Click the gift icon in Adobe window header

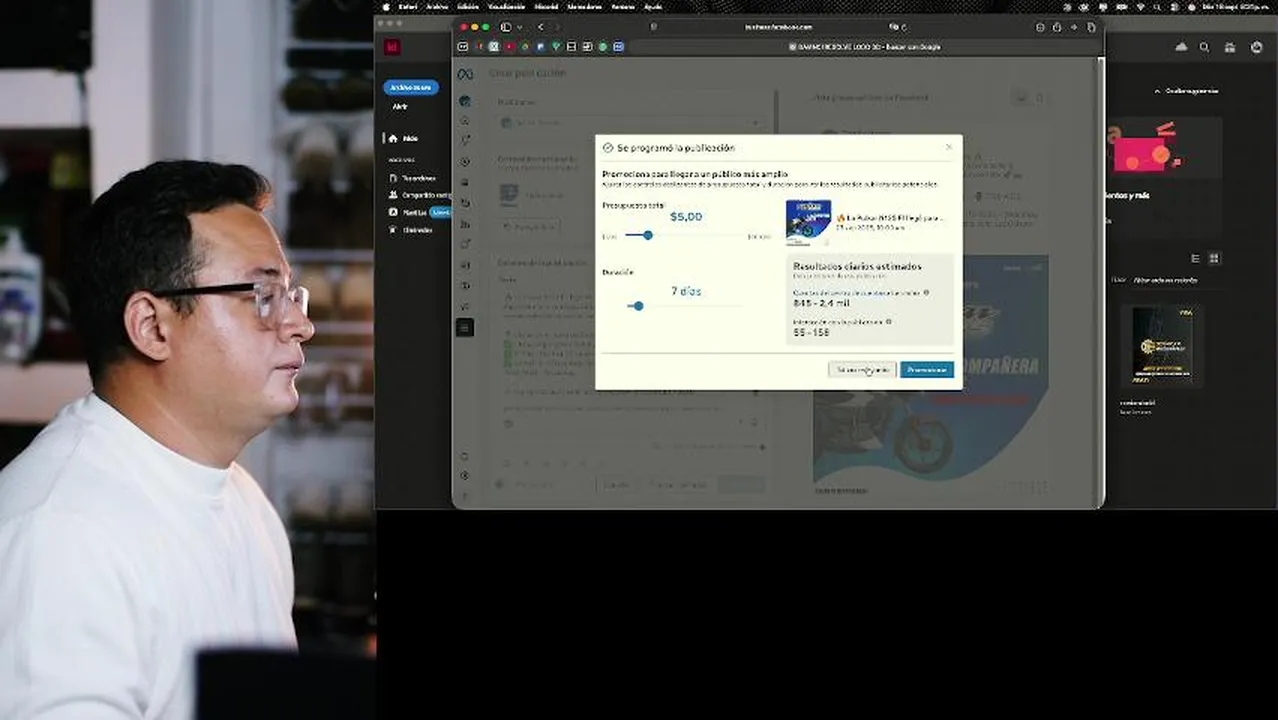(x=1229, y=47)
